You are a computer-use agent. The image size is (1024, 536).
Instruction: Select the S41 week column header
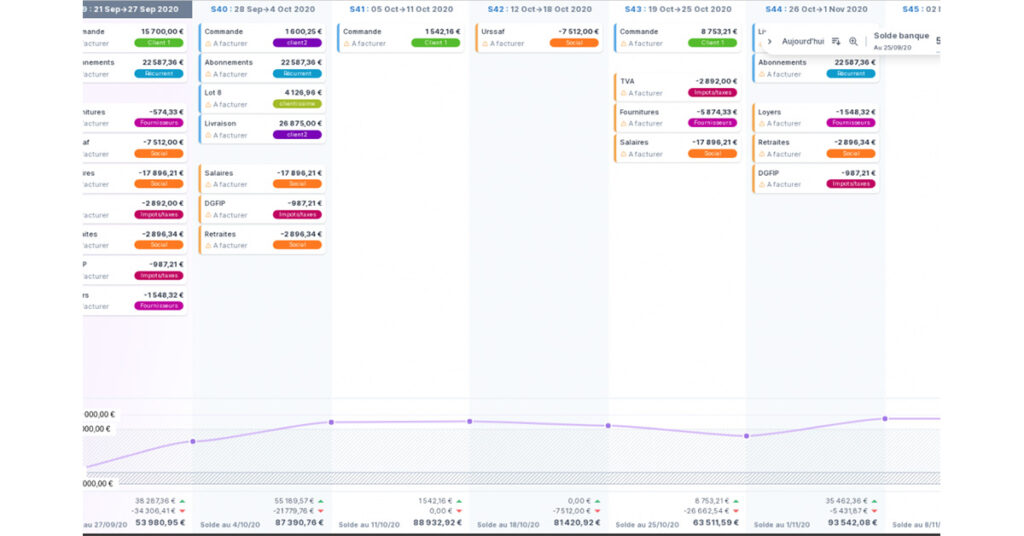tap(400, 9)
